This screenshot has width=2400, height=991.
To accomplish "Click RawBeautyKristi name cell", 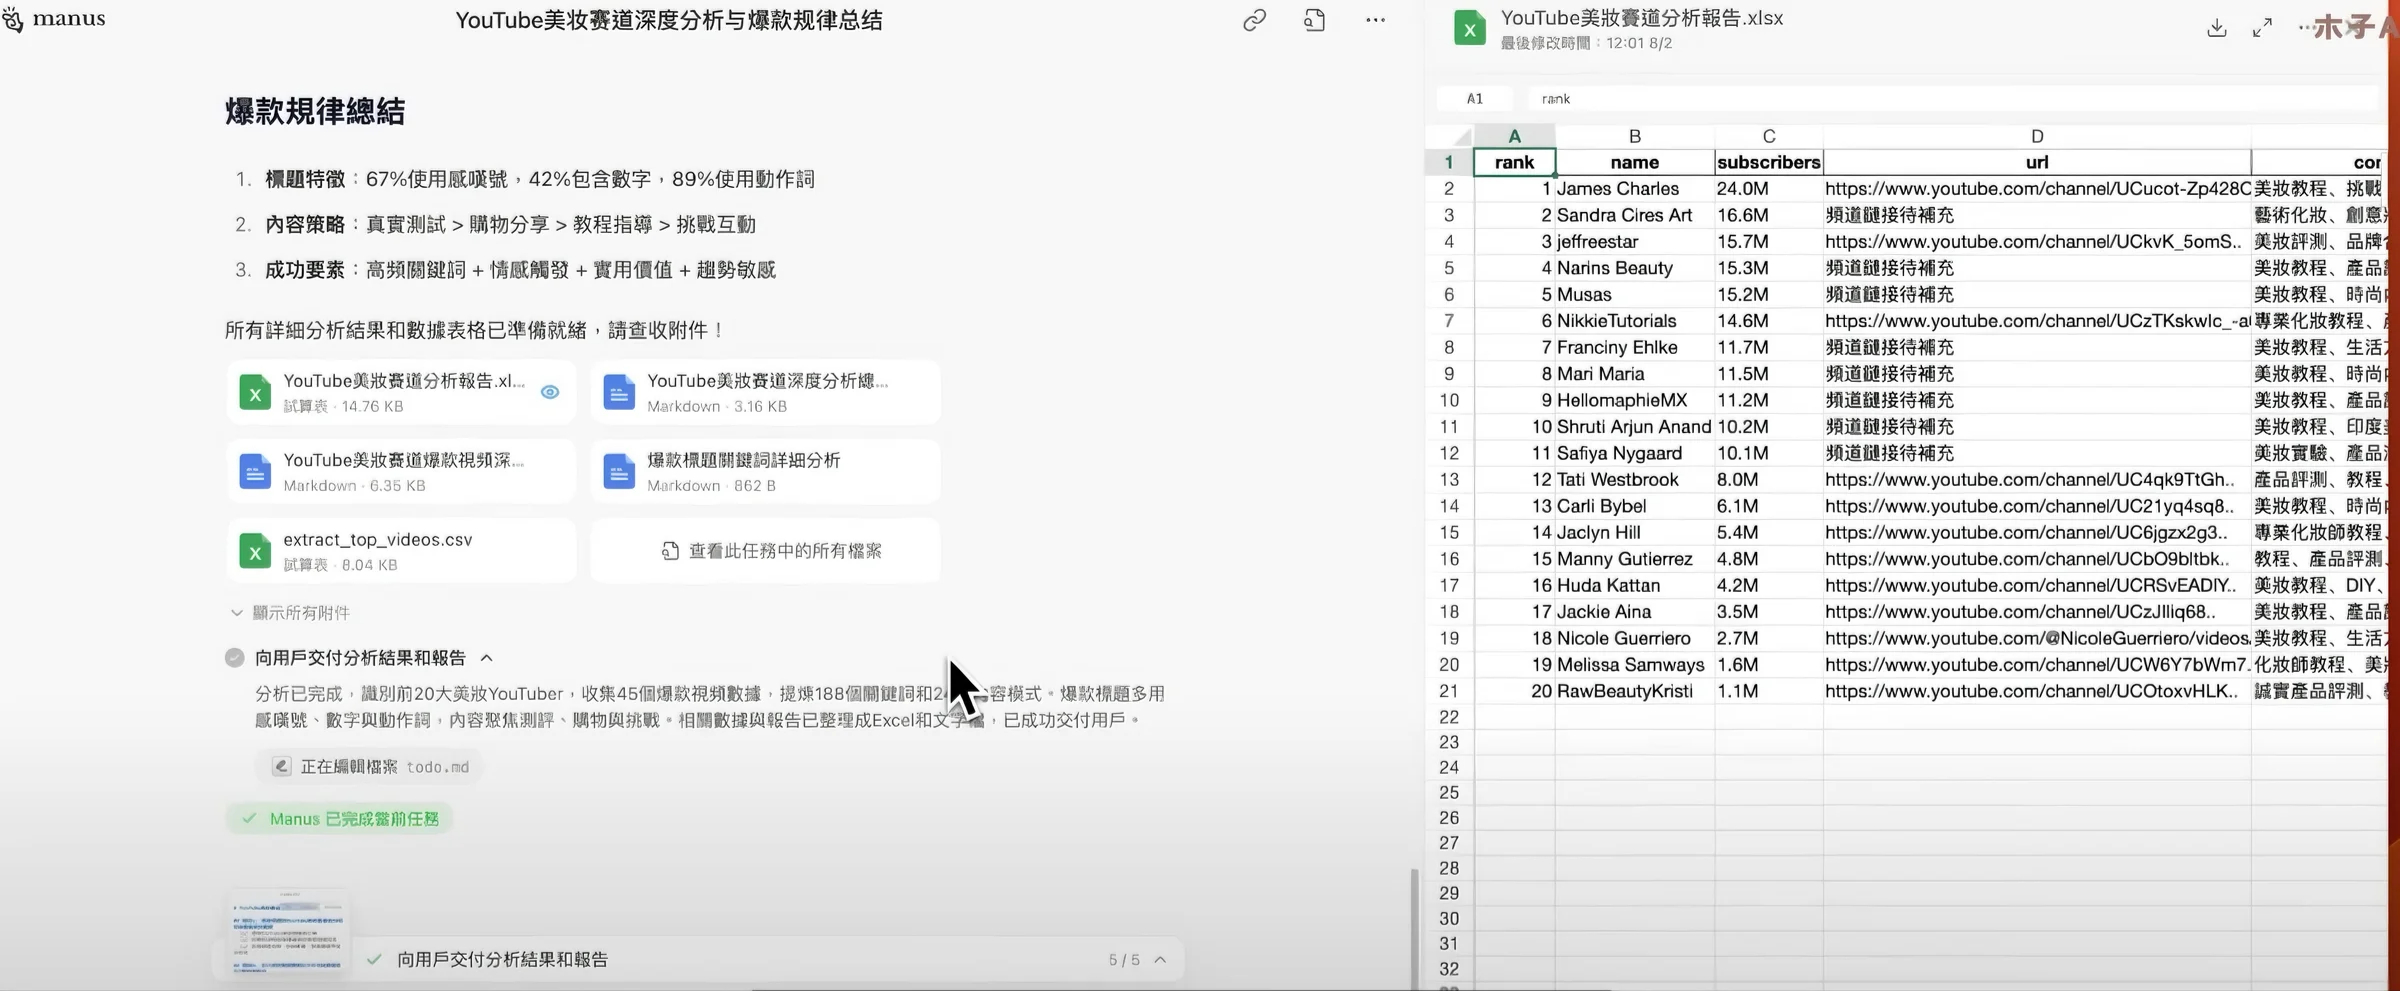I will (x=1635, y=691).
